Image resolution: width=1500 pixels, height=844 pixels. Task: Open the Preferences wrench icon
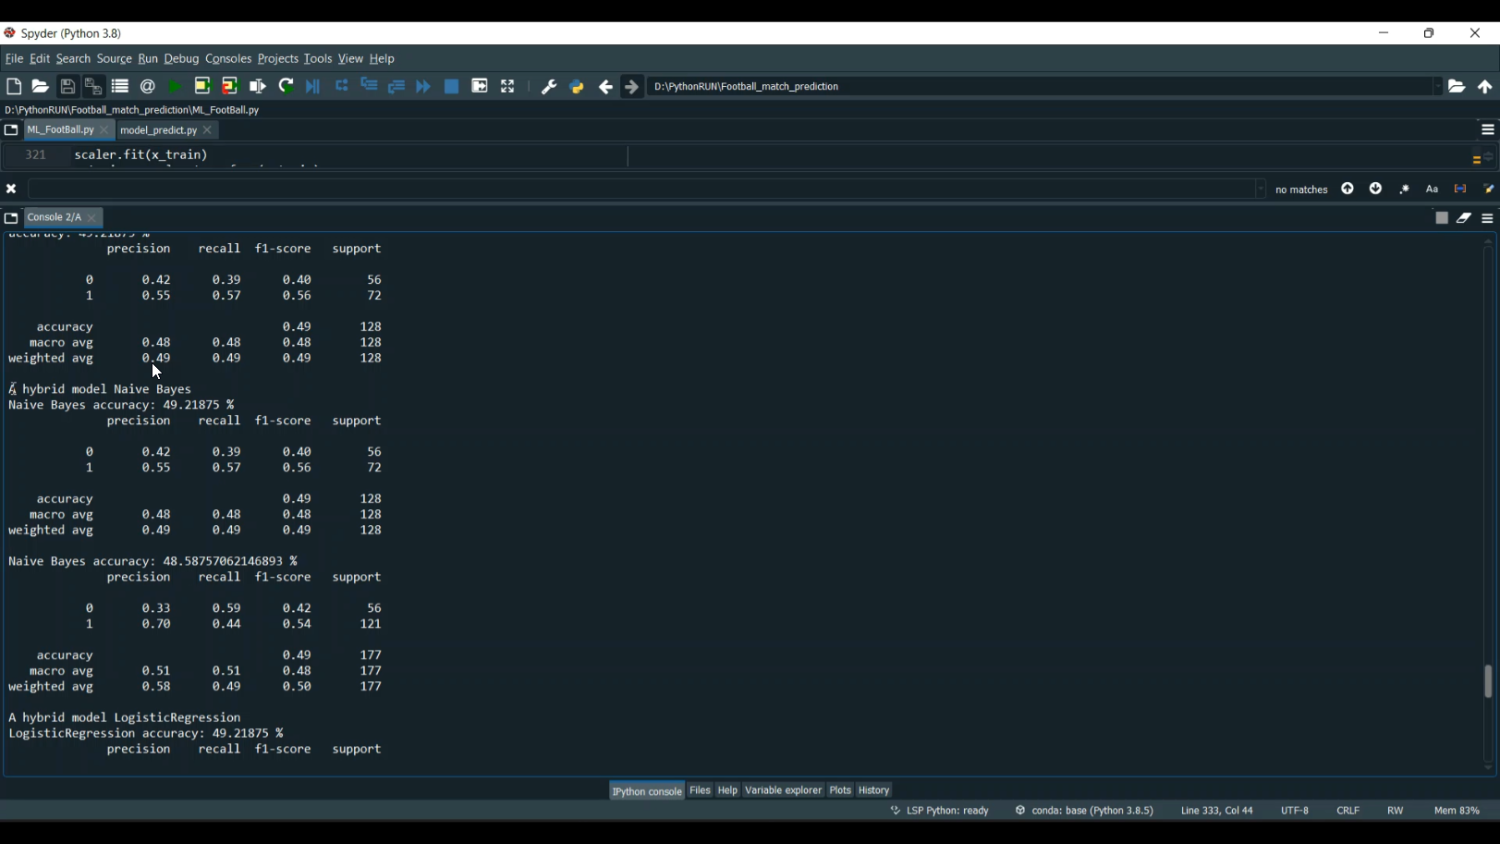click(549, 87)
